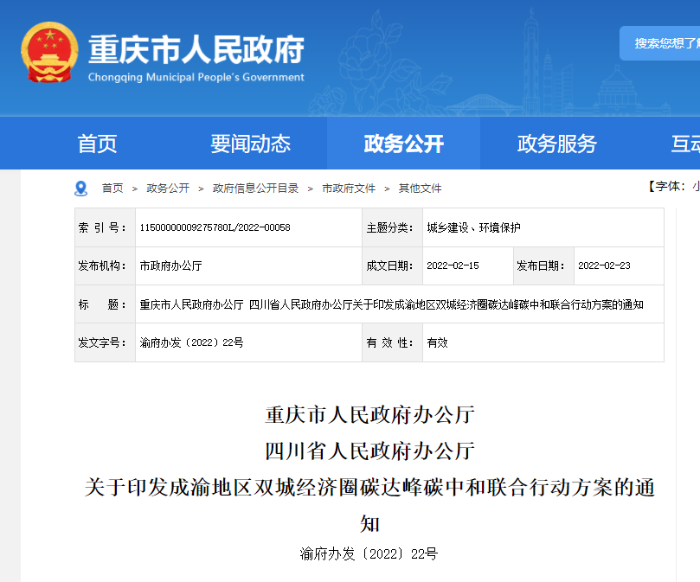Click the index number 11500000009275780L/2022-00058

coord(215,228)
